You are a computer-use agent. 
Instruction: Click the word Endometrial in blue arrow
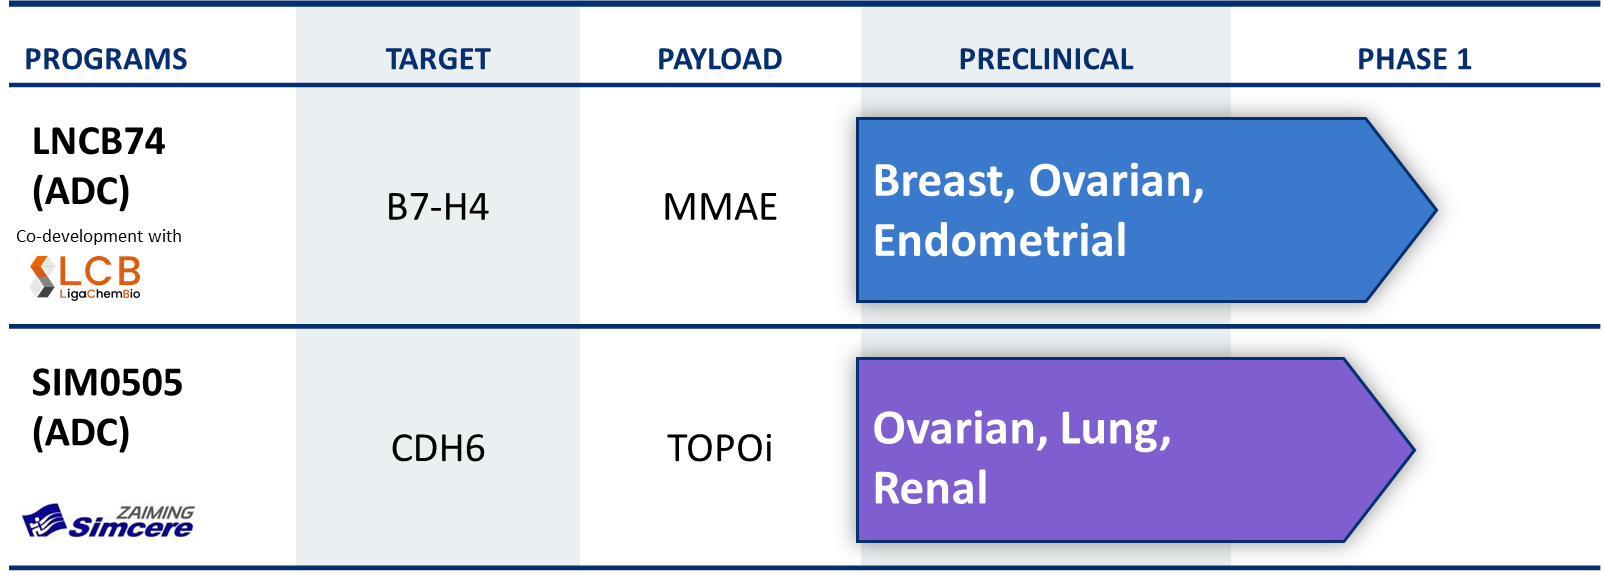pyautogui.click(x=1000, y=240)
